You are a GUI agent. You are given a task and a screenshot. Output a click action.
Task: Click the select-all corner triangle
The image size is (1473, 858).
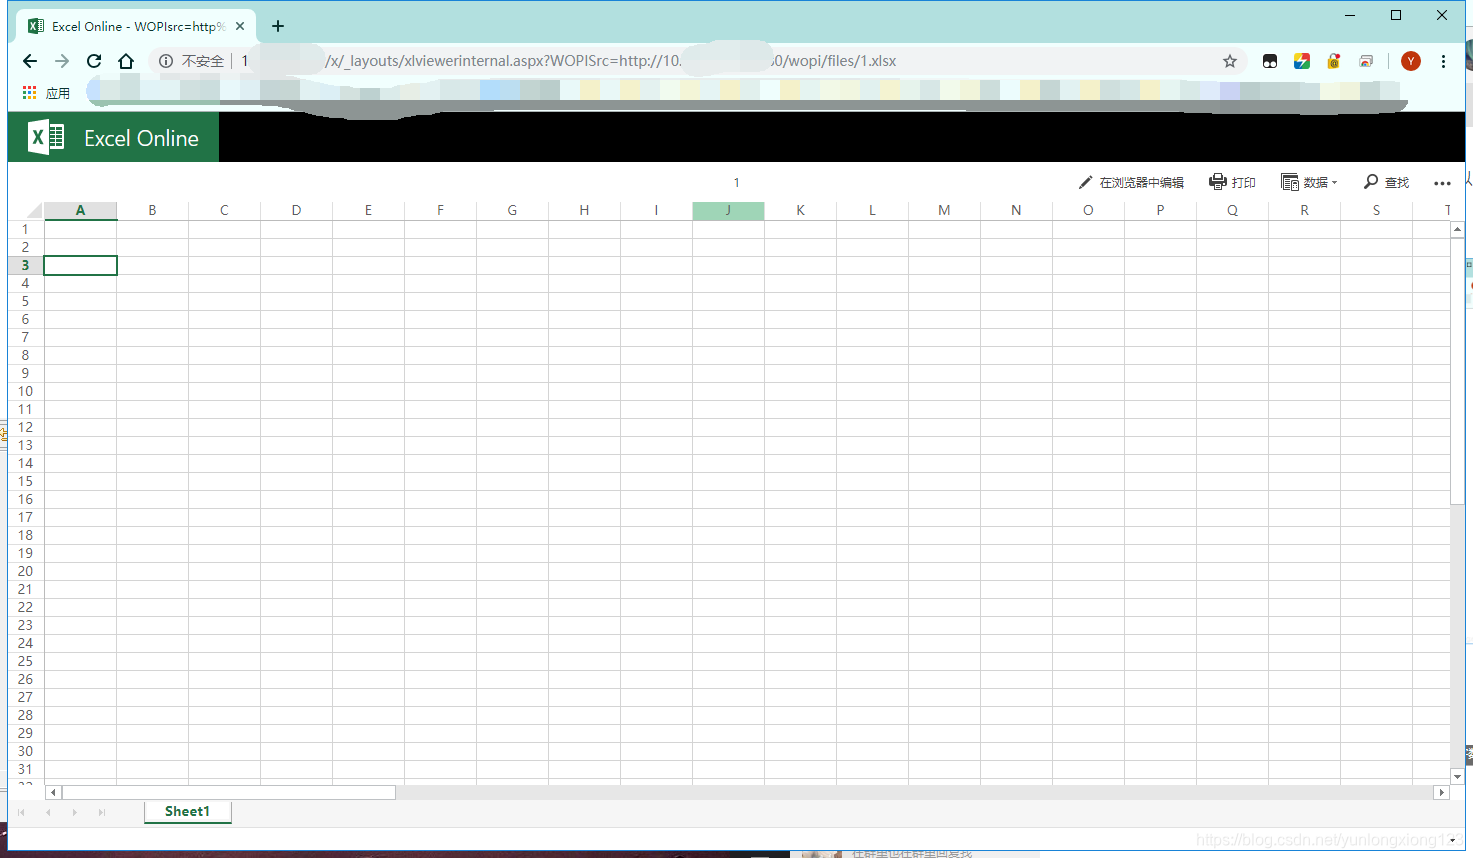[34, 210]
